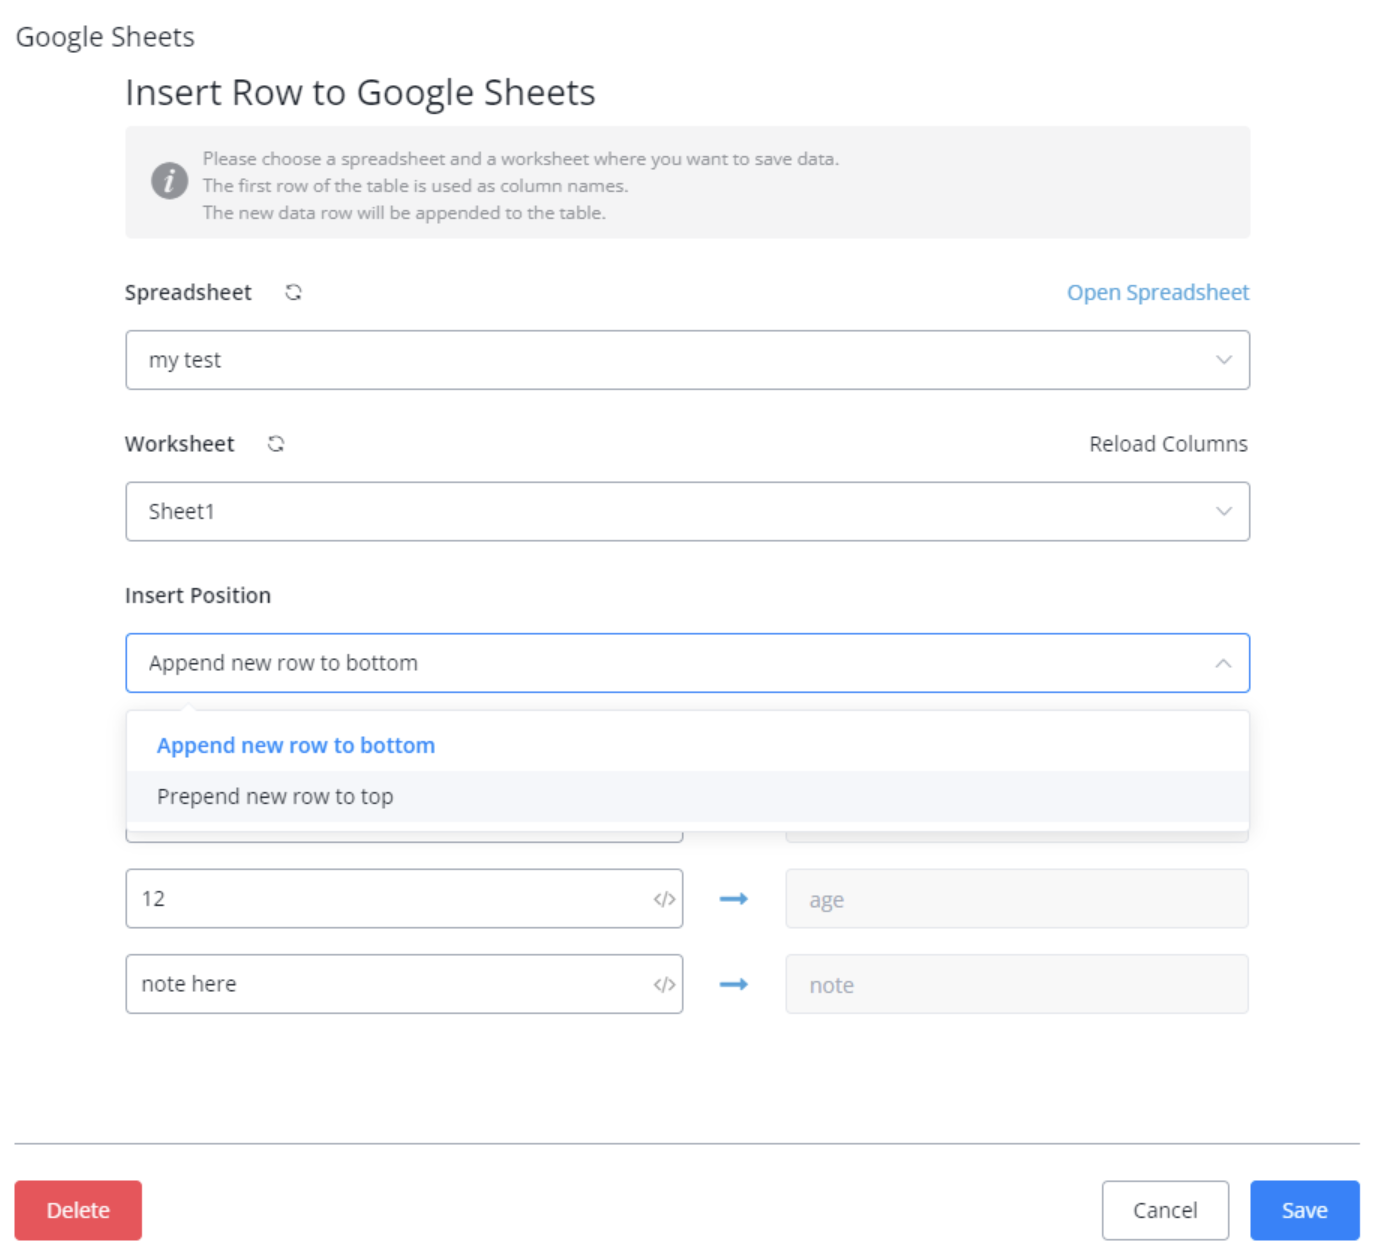
Task: Click the info icon in the notice box
Action: [169, 181]
